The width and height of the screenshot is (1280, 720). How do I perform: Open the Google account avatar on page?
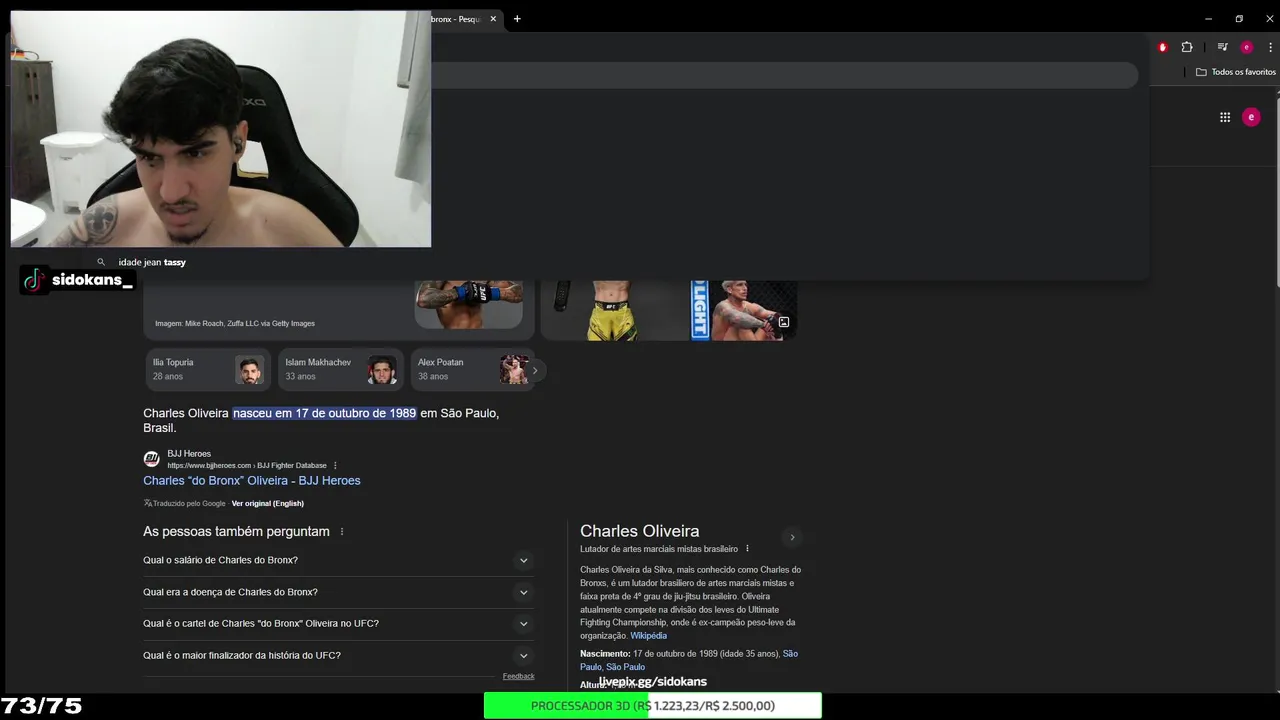tap(1251, 117)
